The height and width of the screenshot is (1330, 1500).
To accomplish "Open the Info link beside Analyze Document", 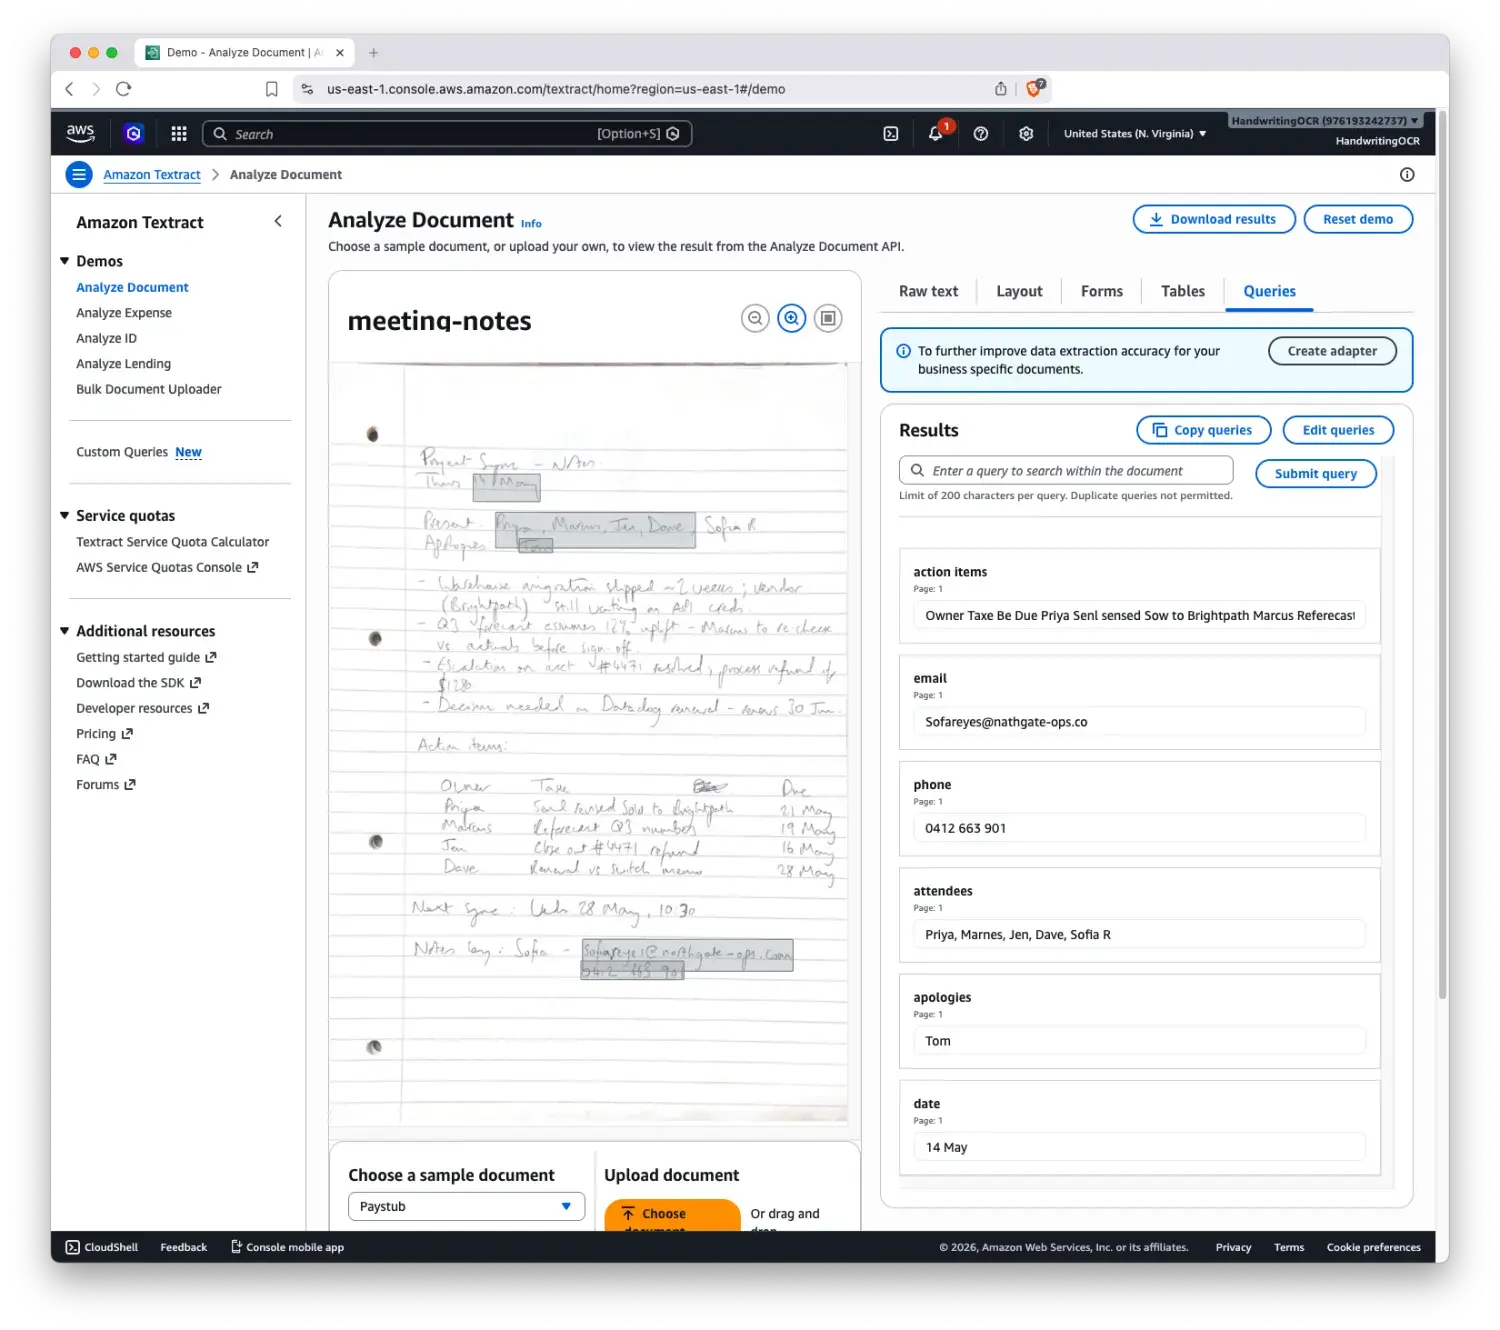I will click(531, 223).
